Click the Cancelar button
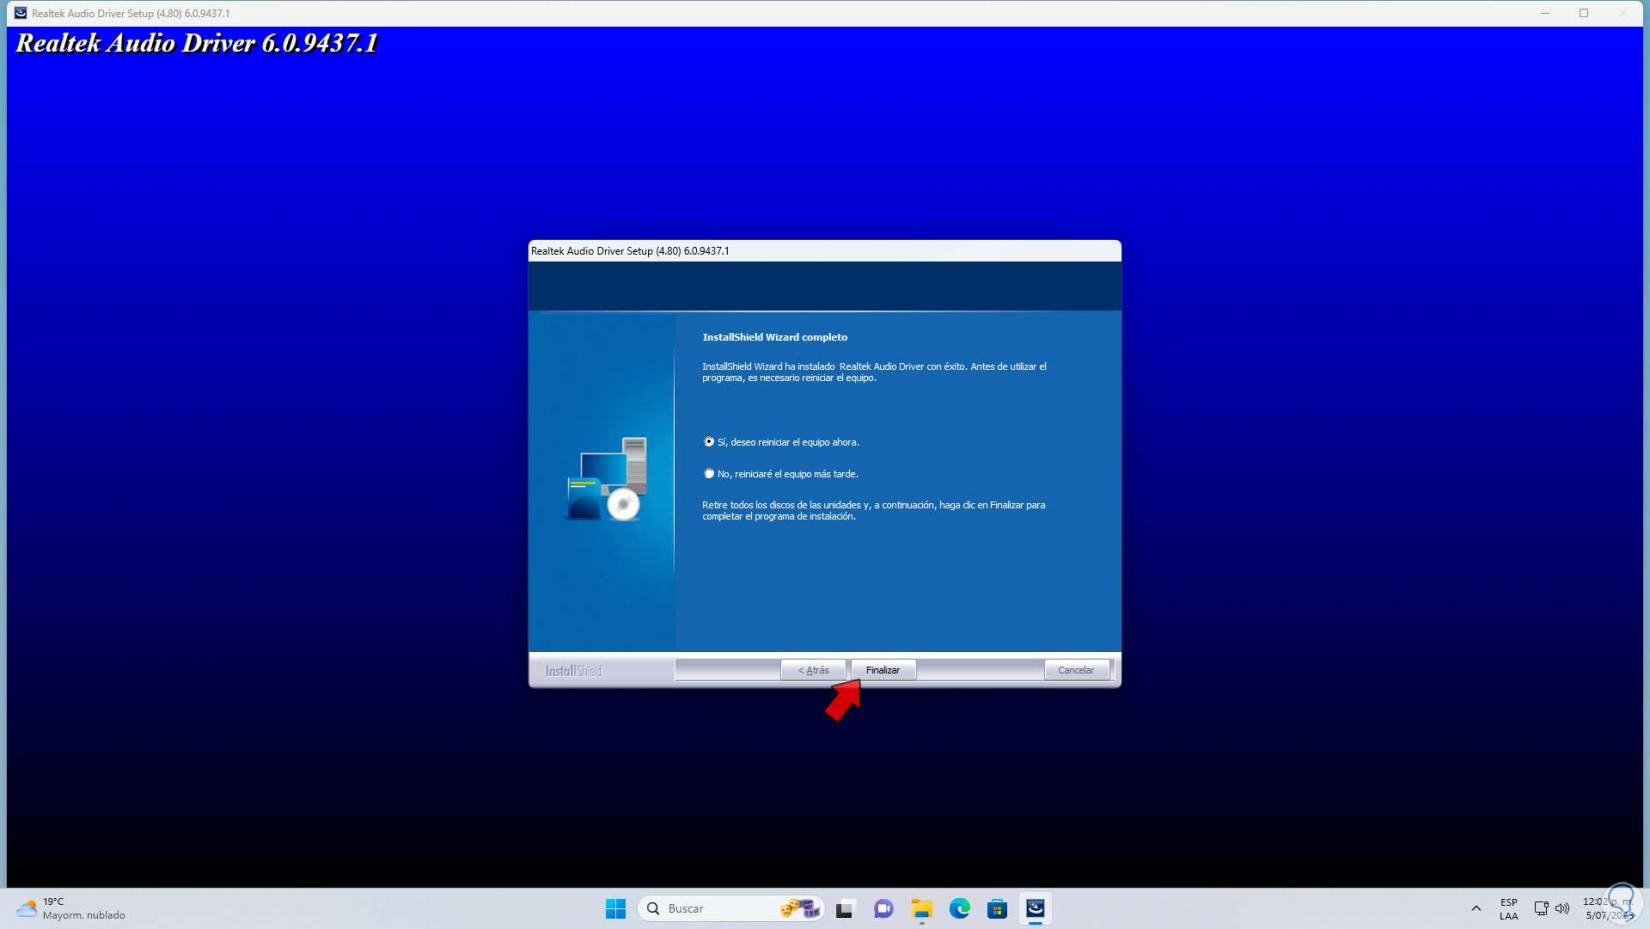The width and height of the screenshot is (1650, 929). click(1075, 670)
